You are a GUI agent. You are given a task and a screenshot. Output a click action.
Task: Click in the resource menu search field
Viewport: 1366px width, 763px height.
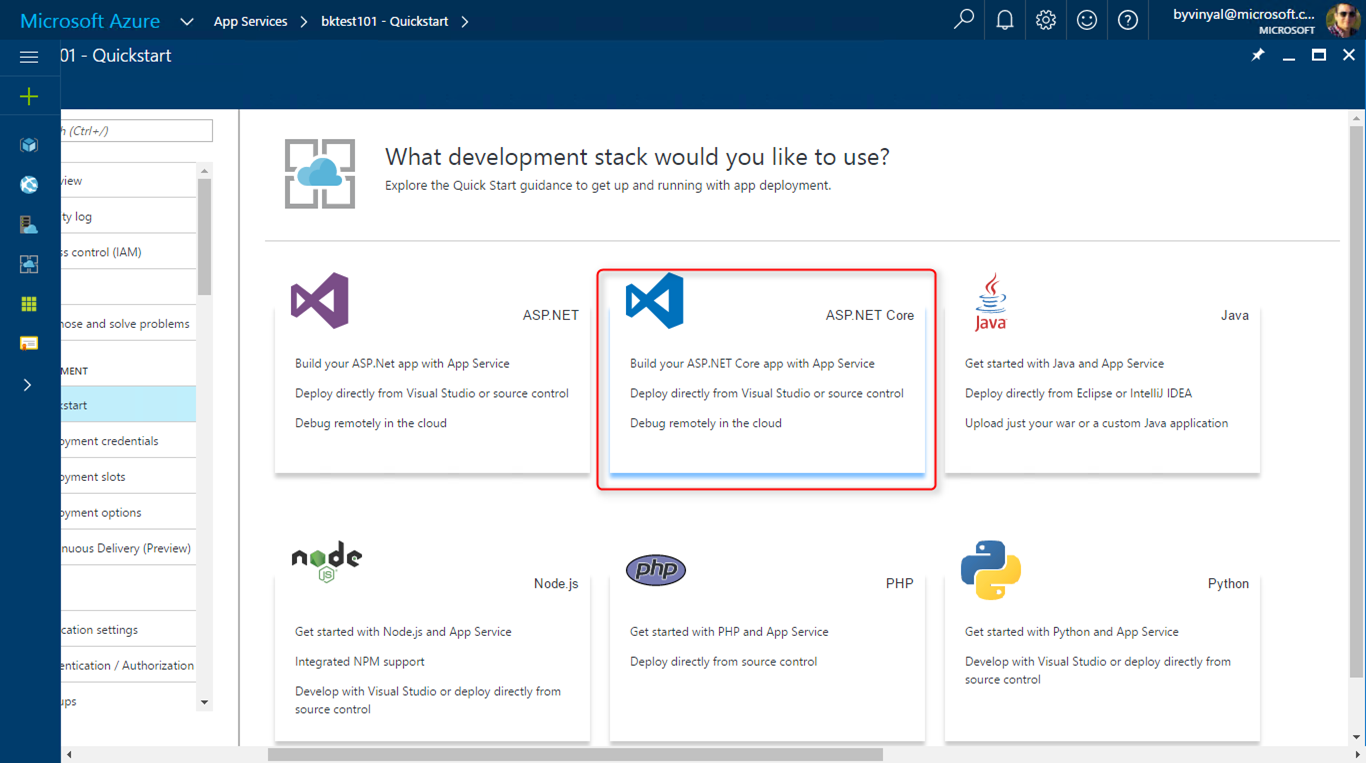point(137,131)
